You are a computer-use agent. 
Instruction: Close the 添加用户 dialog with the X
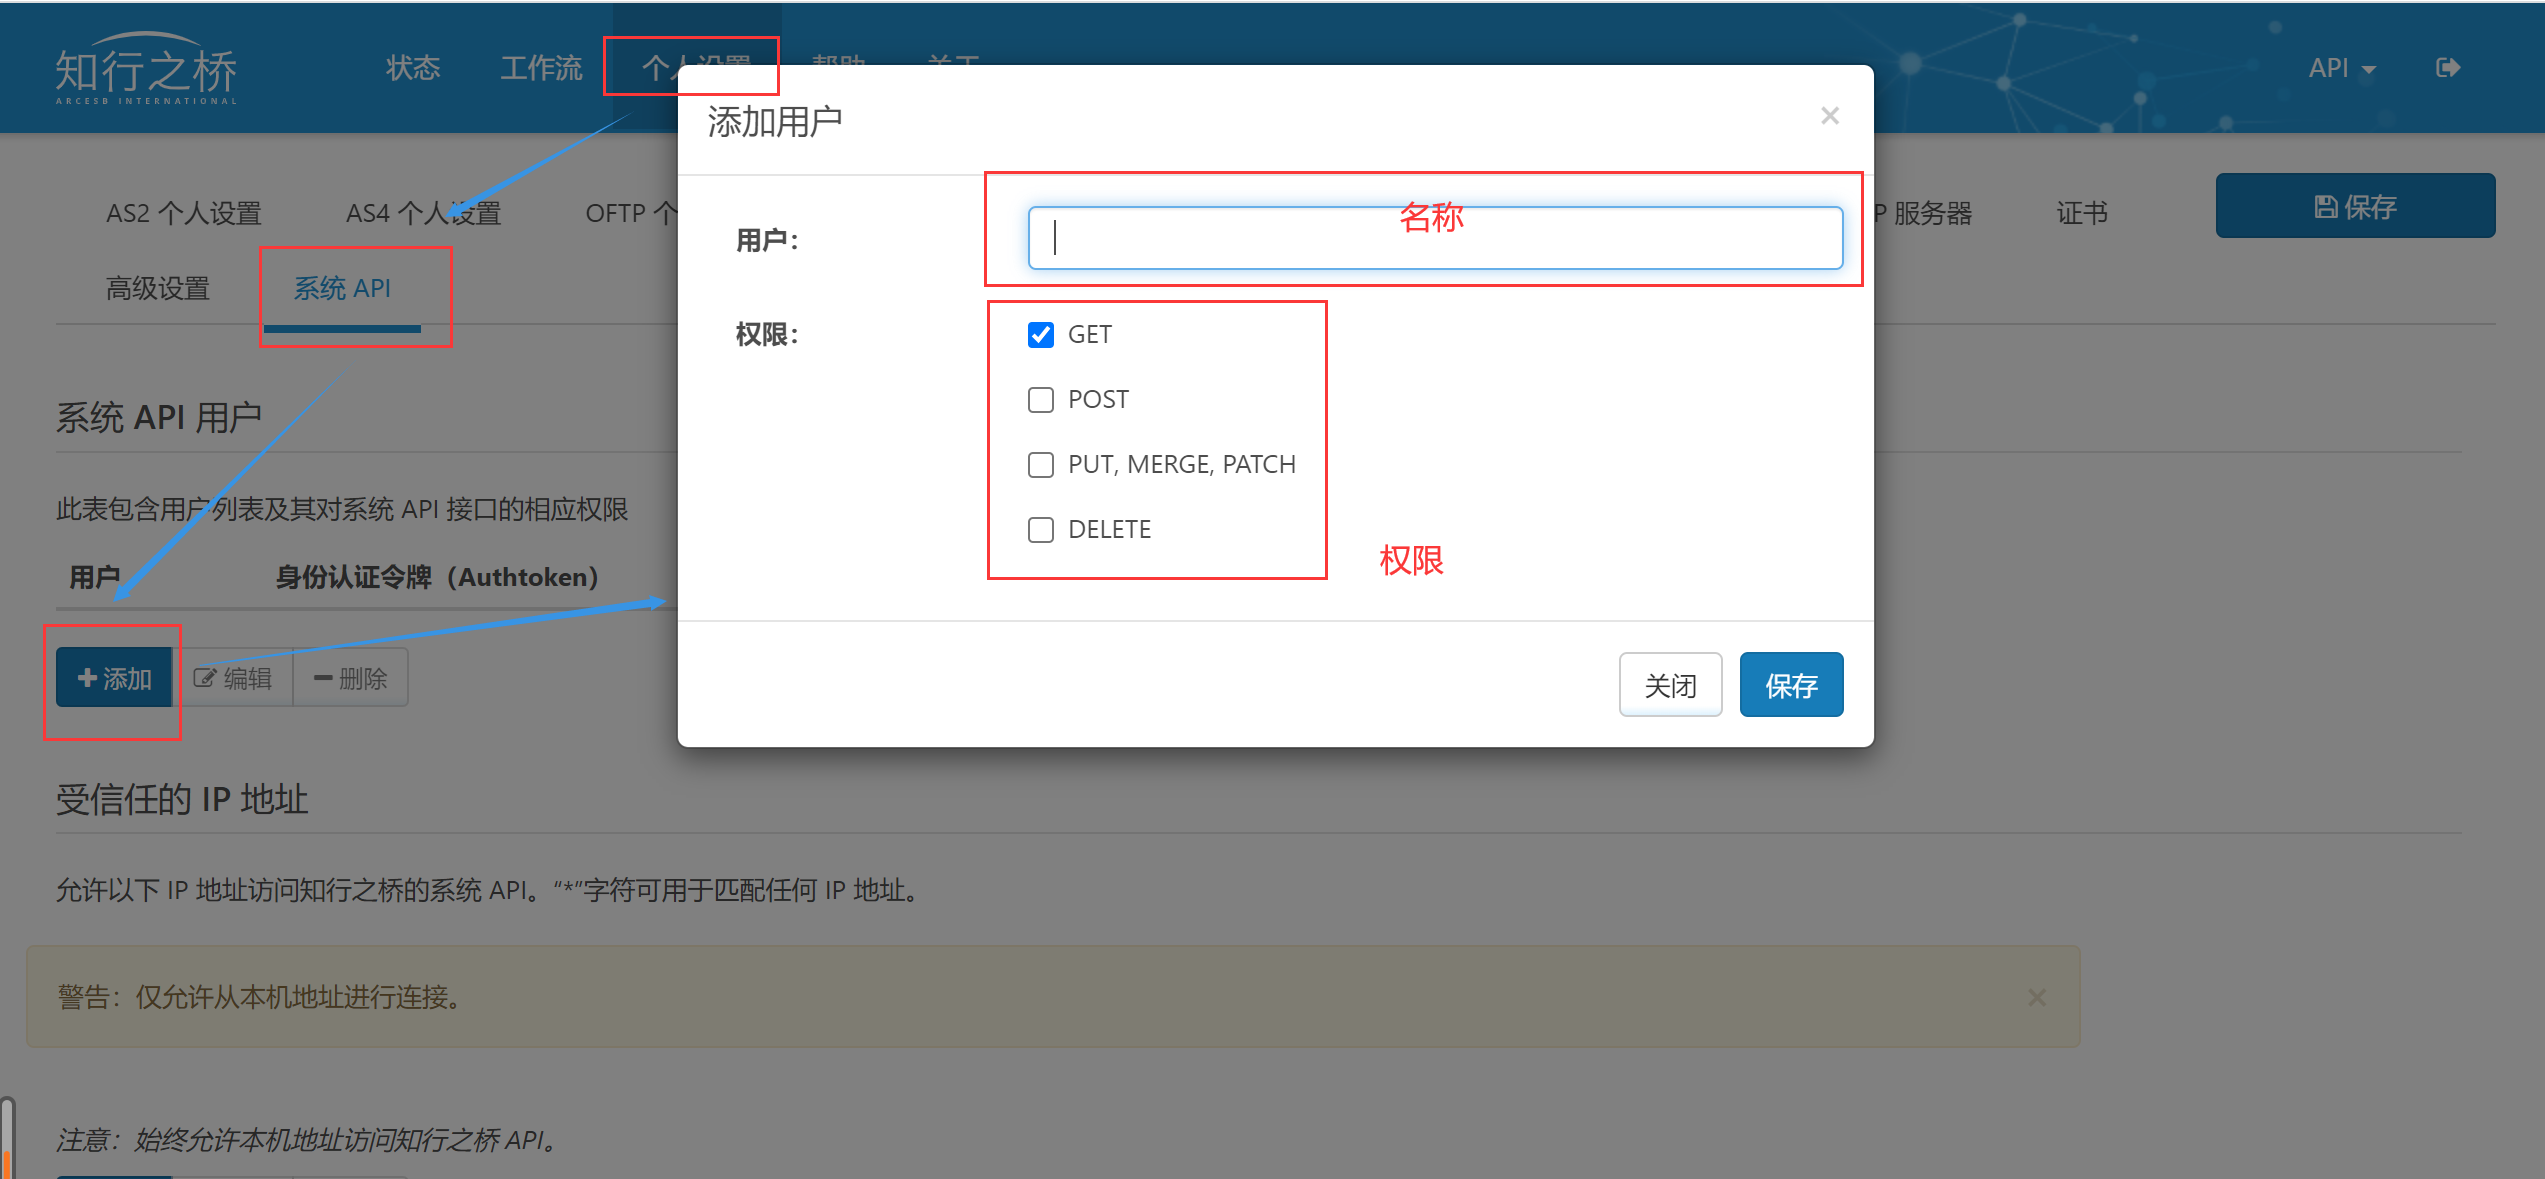pyautogui.click(x=1830, y=116)
